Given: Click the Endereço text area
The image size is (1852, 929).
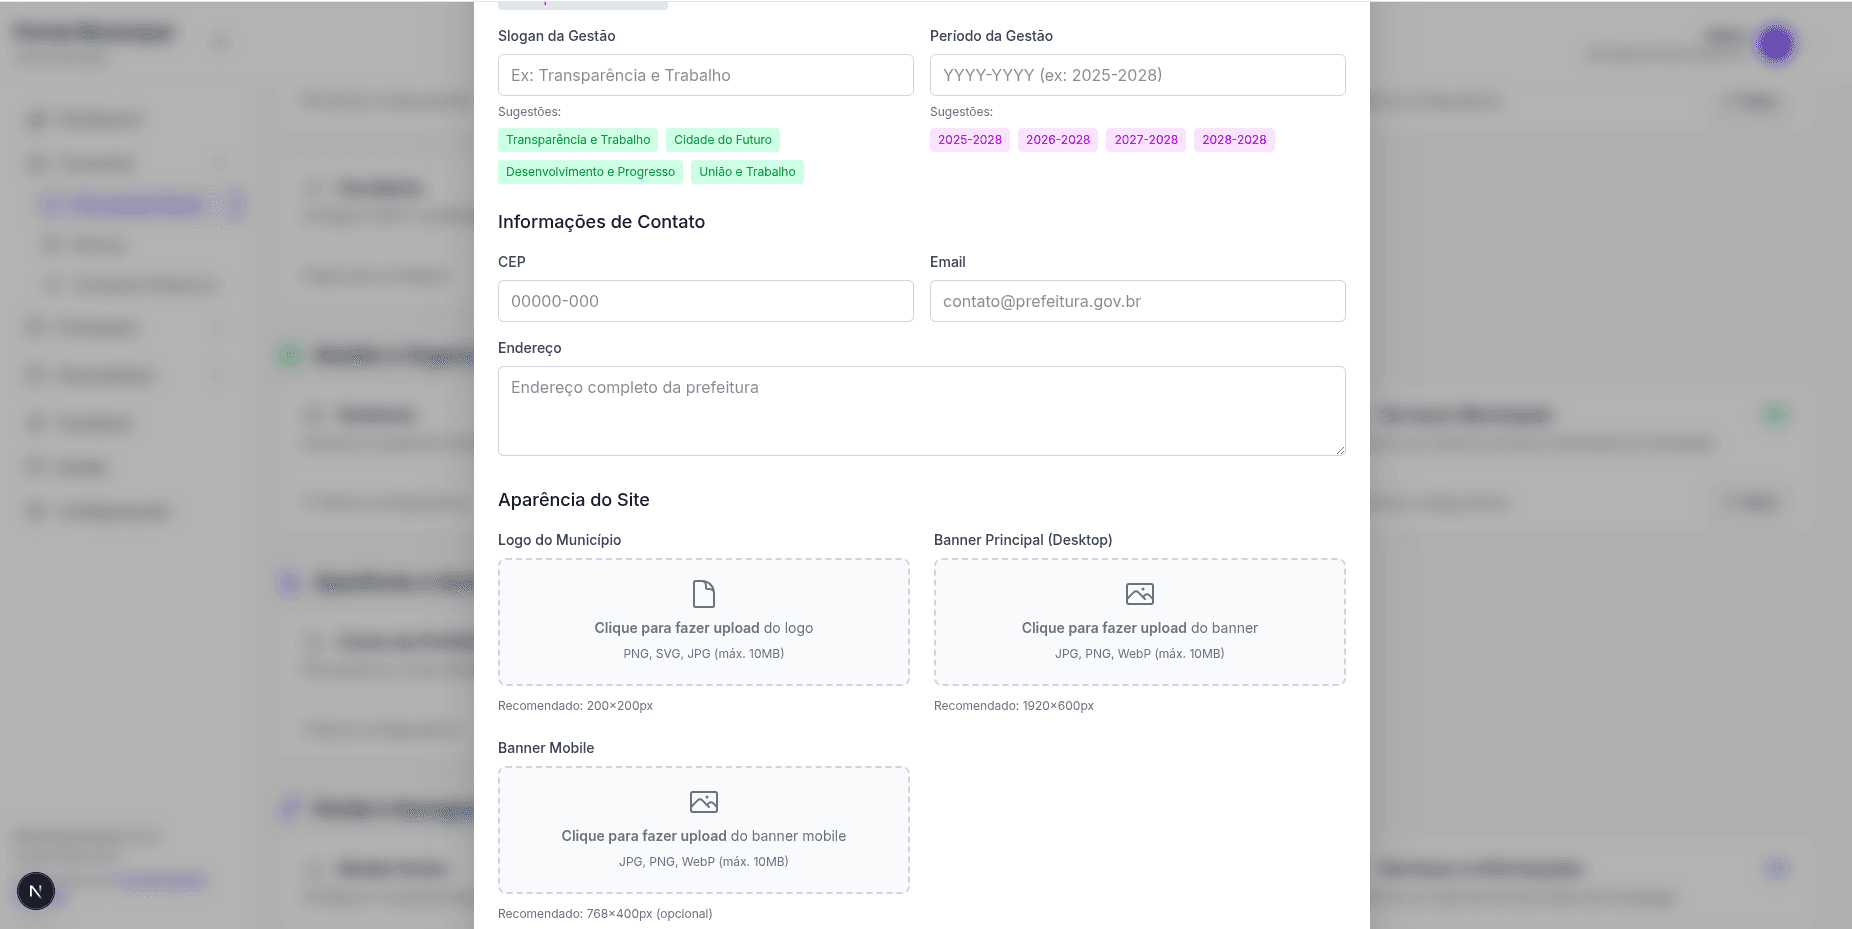Looking at the screenshot, I should point(921,410).
